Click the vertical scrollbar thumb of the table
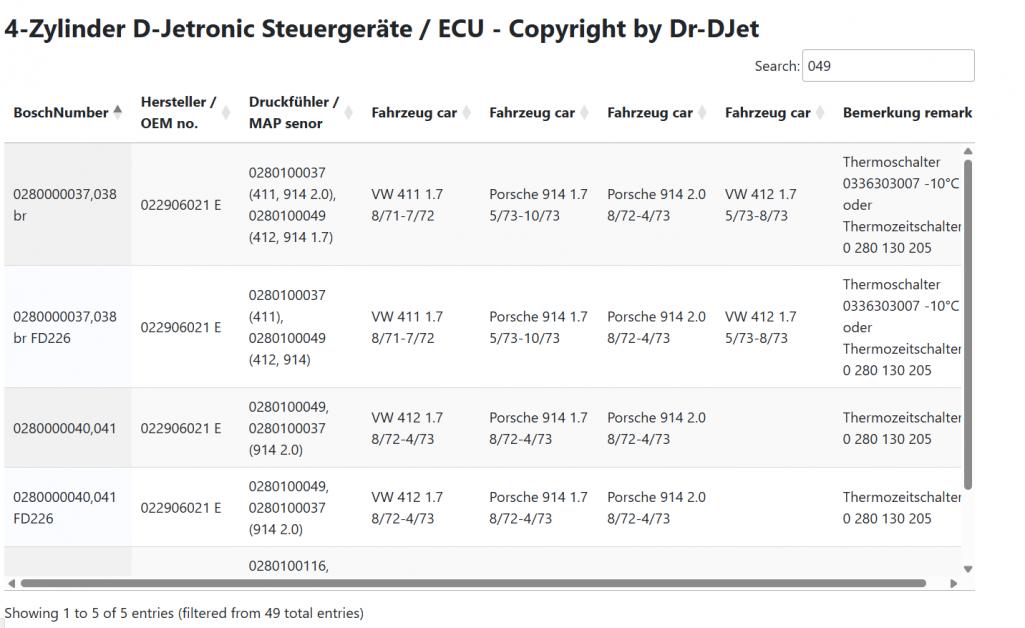Screen dimensions: 1025x628 (x=967, y=320)
